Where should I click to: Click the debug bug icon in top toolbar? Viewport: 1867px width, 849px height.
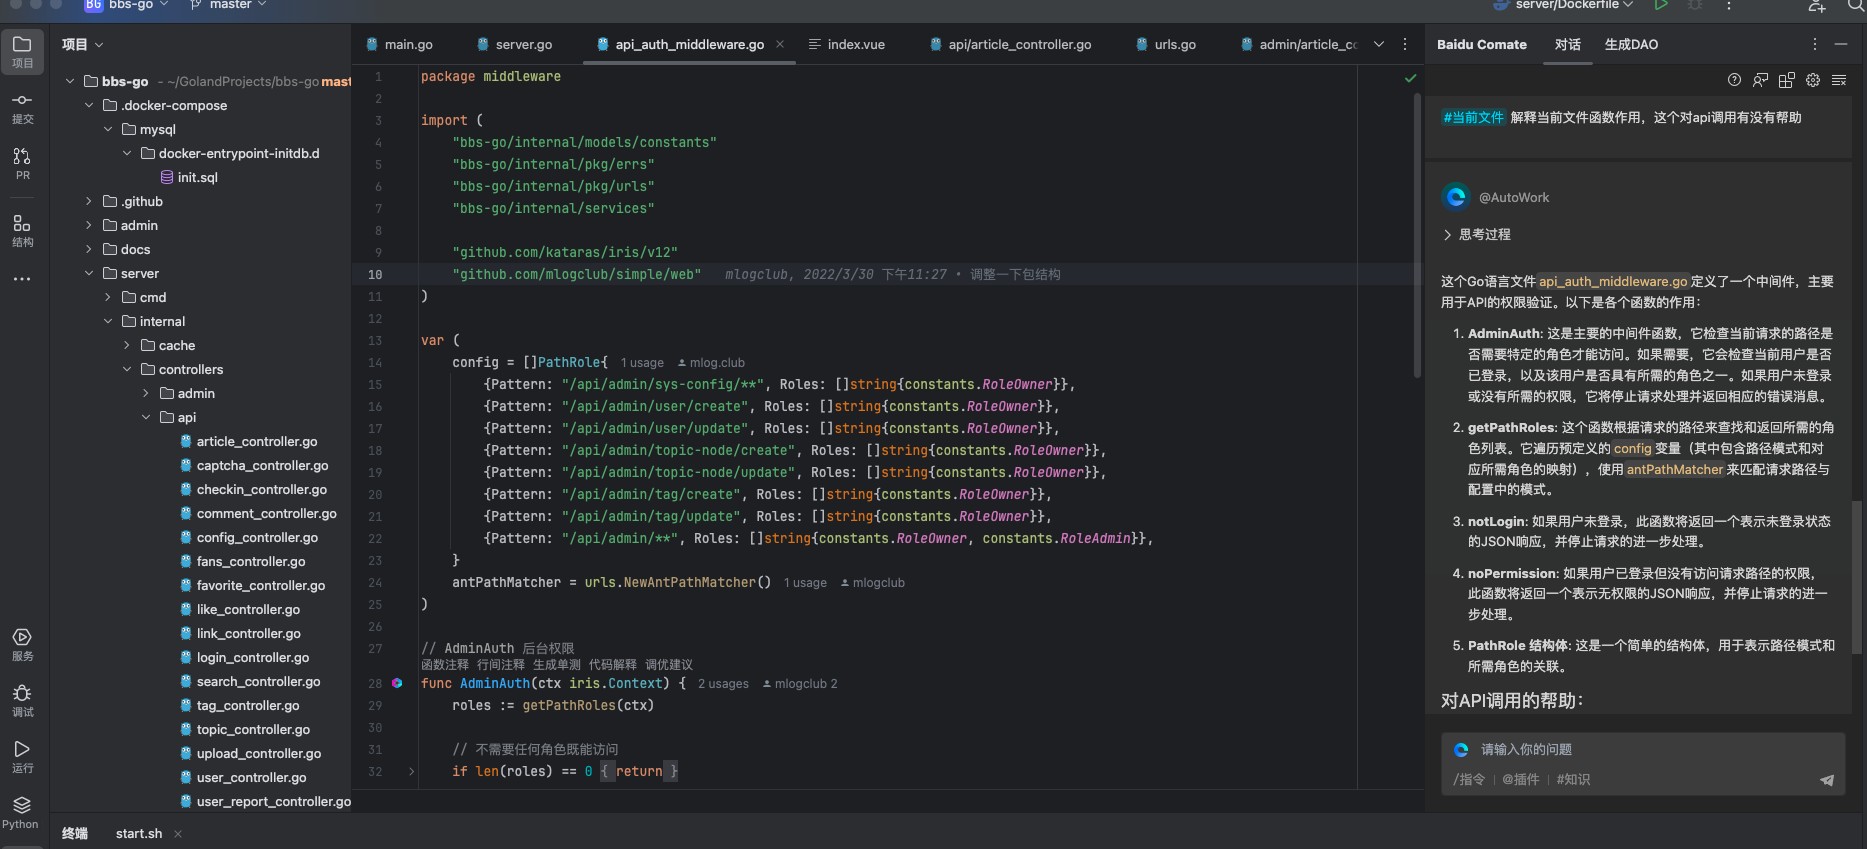[1695, 5]
